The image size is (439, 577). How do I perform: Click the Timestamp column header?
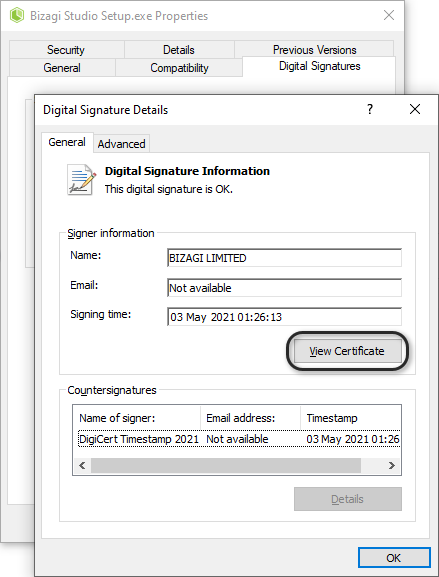(351, 418)
